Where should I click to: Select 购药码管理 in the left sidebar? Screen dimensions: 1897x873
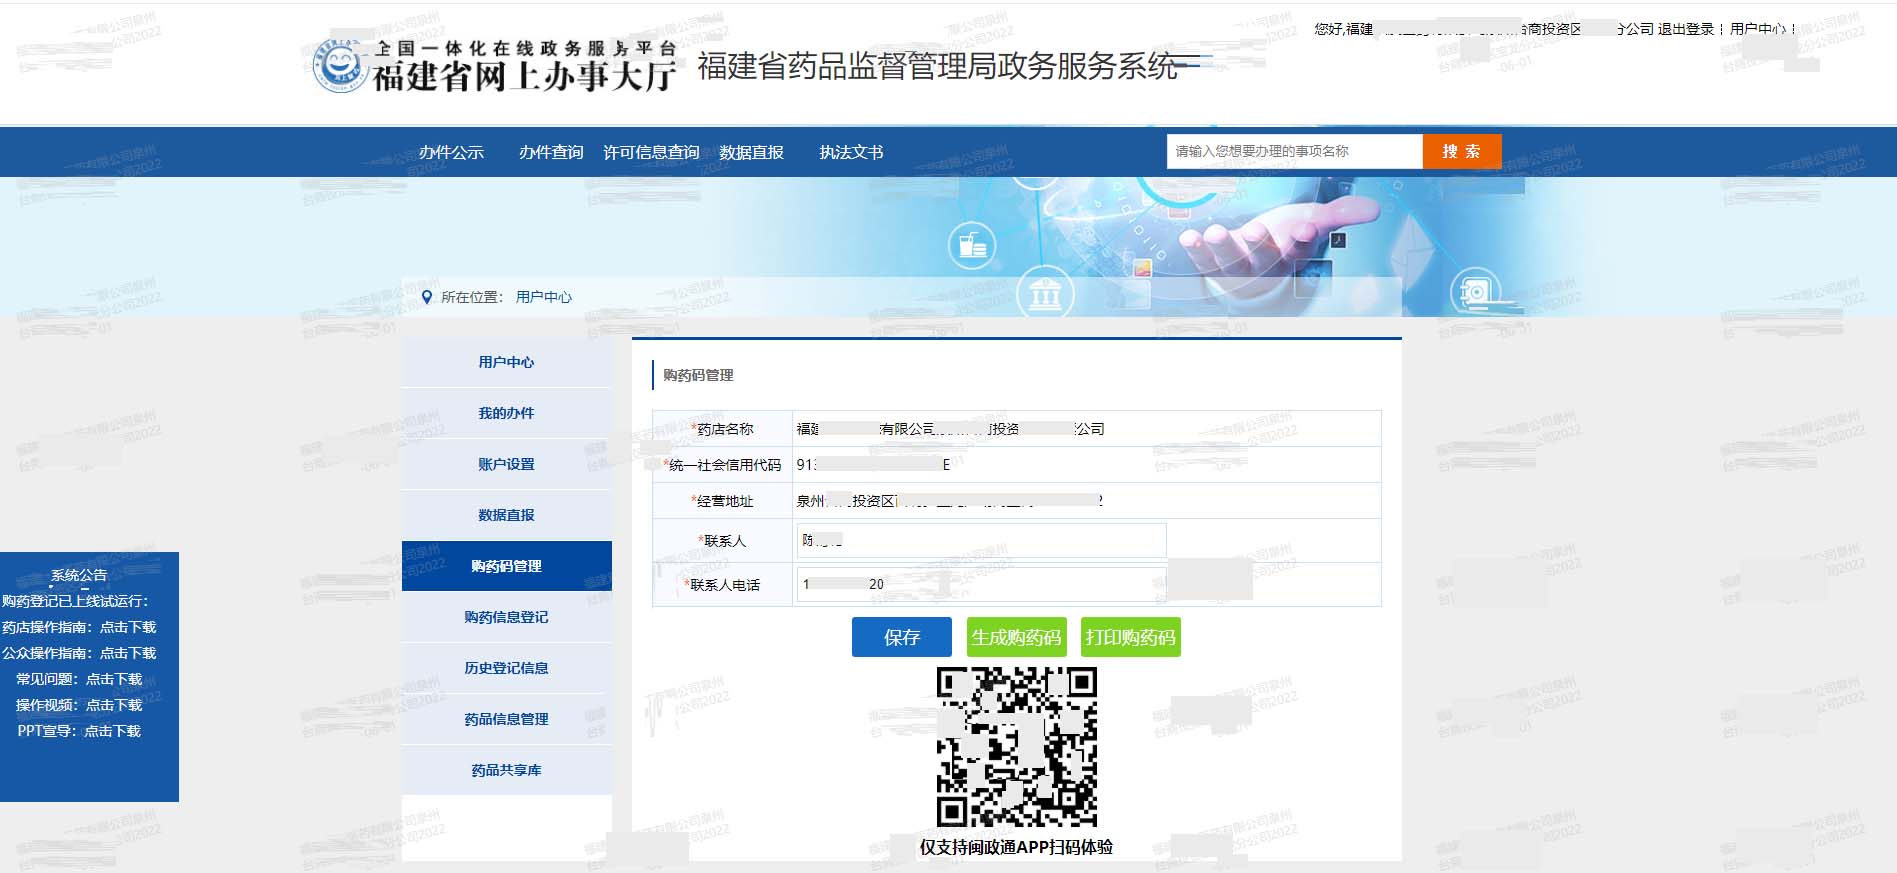tap(506, 566)
